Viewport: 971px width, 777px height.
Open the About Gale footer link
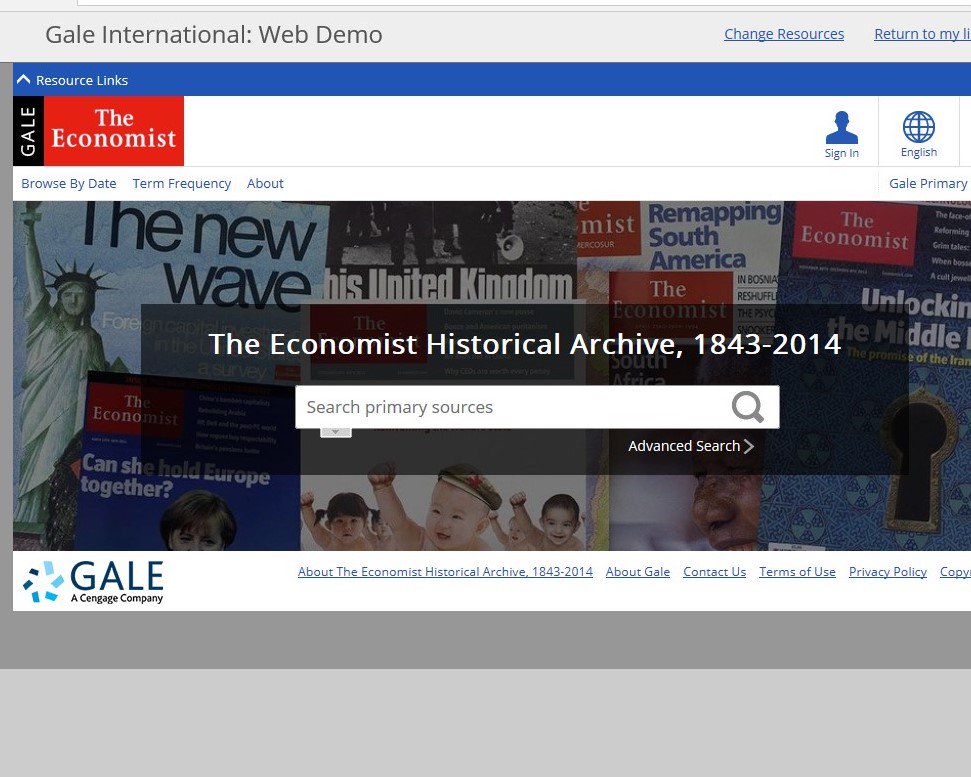[638, 571]
